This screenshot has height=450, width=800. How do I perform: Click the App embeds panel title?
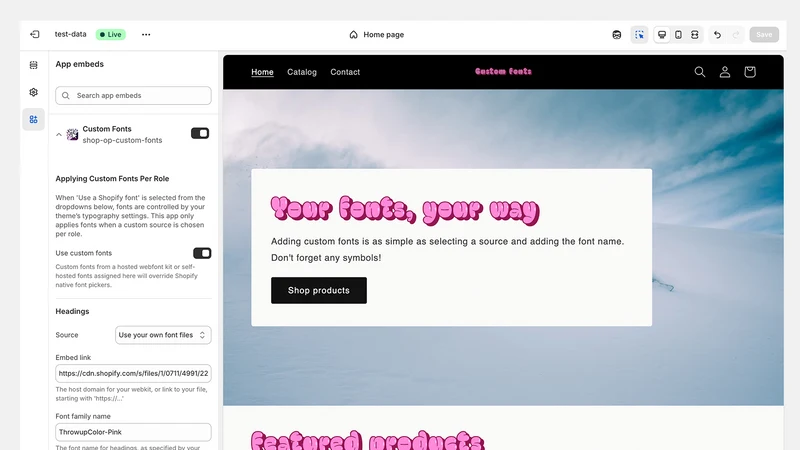(80, 64)
